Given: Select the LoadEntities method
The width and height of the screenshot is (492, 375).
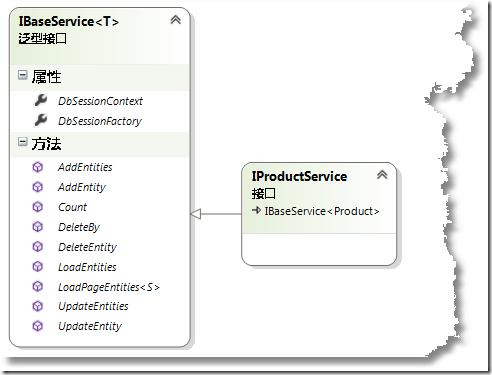Looking at the screenshot, I should 87,267.
